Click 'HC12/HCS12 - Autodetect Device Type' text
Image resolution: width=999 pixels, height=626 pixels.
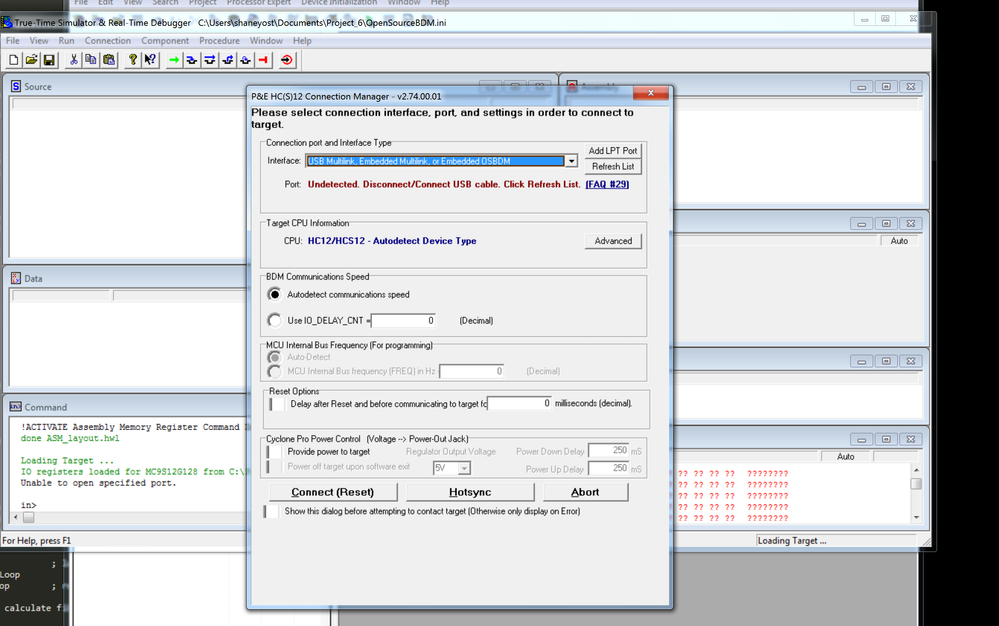tap(392, 241)
